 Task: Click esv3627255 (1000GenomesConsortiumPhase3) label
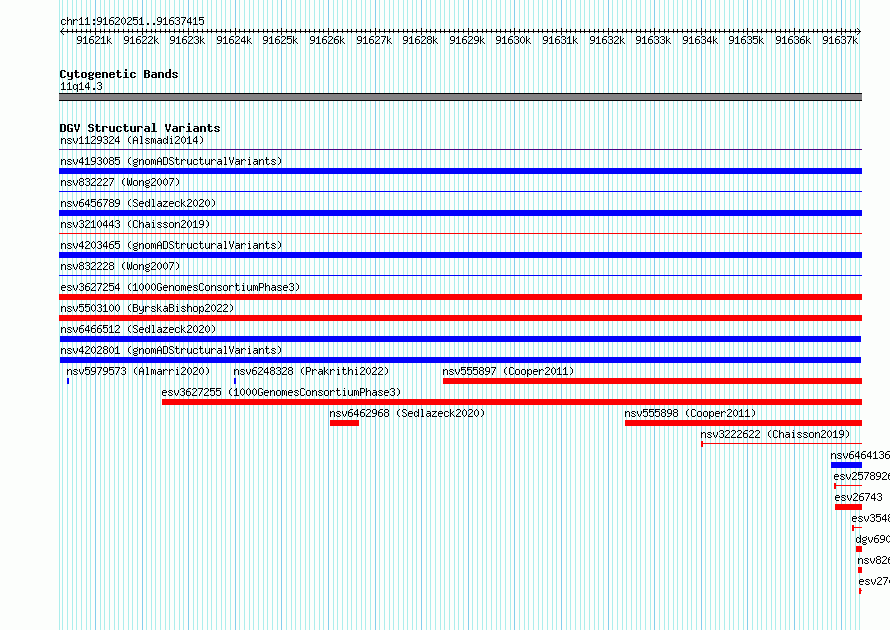click(281, 392)
